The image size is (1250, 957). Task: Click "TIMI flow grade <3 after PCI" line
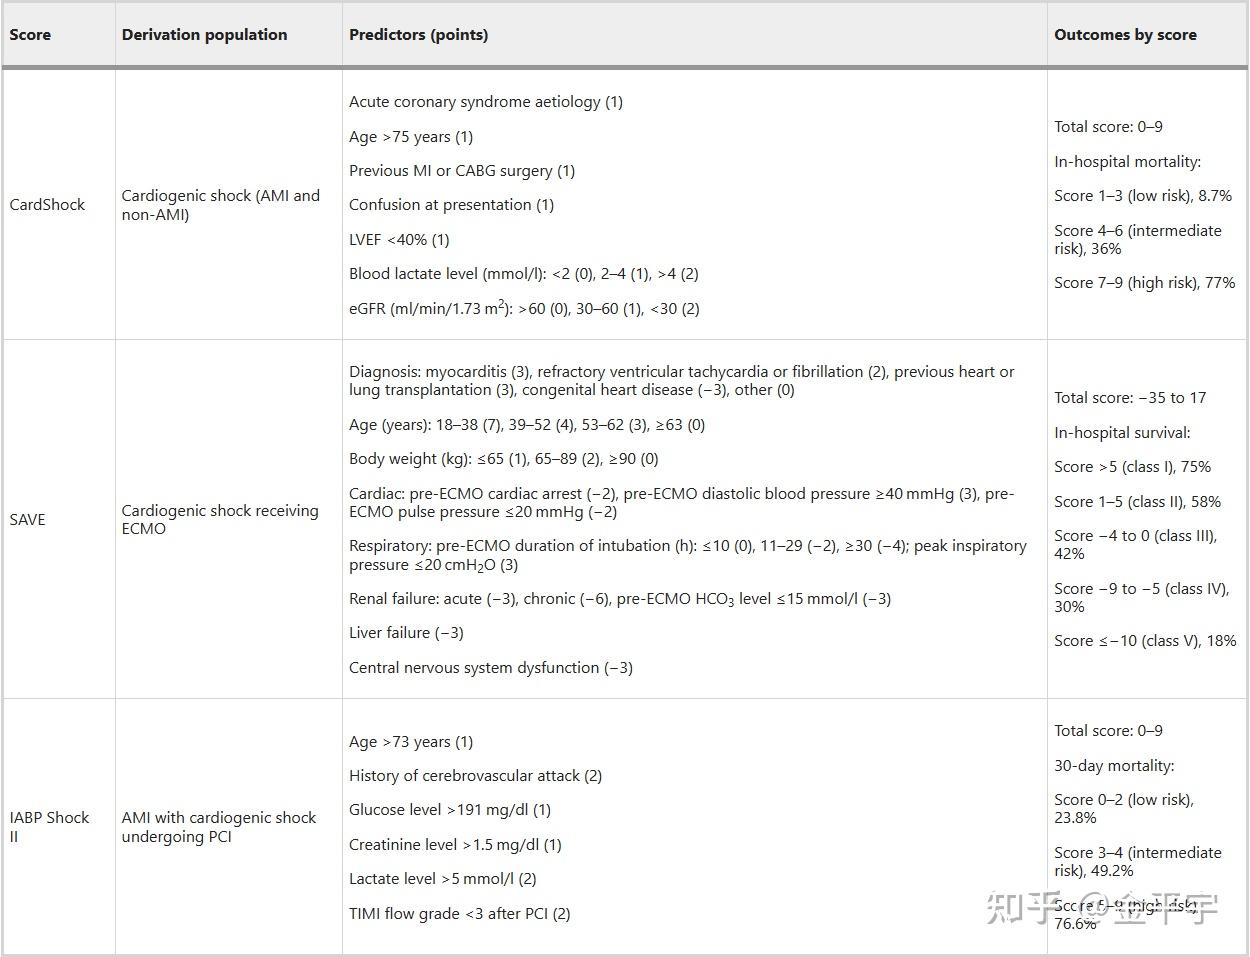[x=459, y=914]
